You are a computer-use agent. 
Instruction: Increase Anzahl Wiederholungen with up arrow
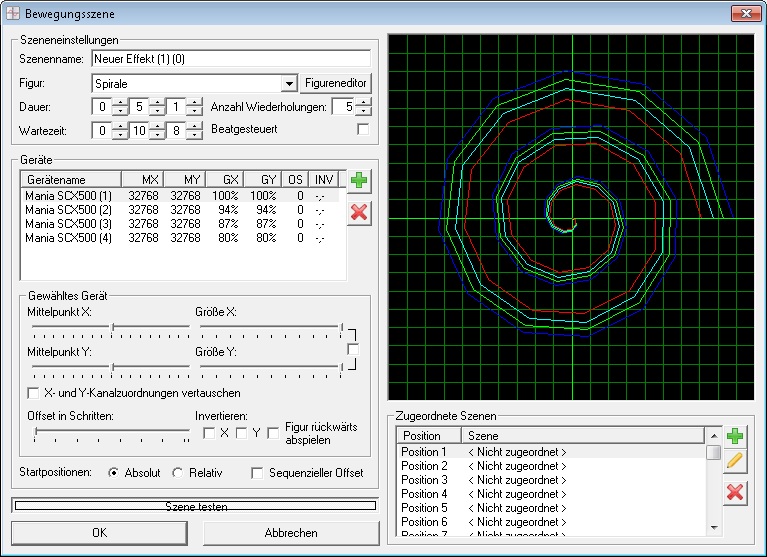362,102
